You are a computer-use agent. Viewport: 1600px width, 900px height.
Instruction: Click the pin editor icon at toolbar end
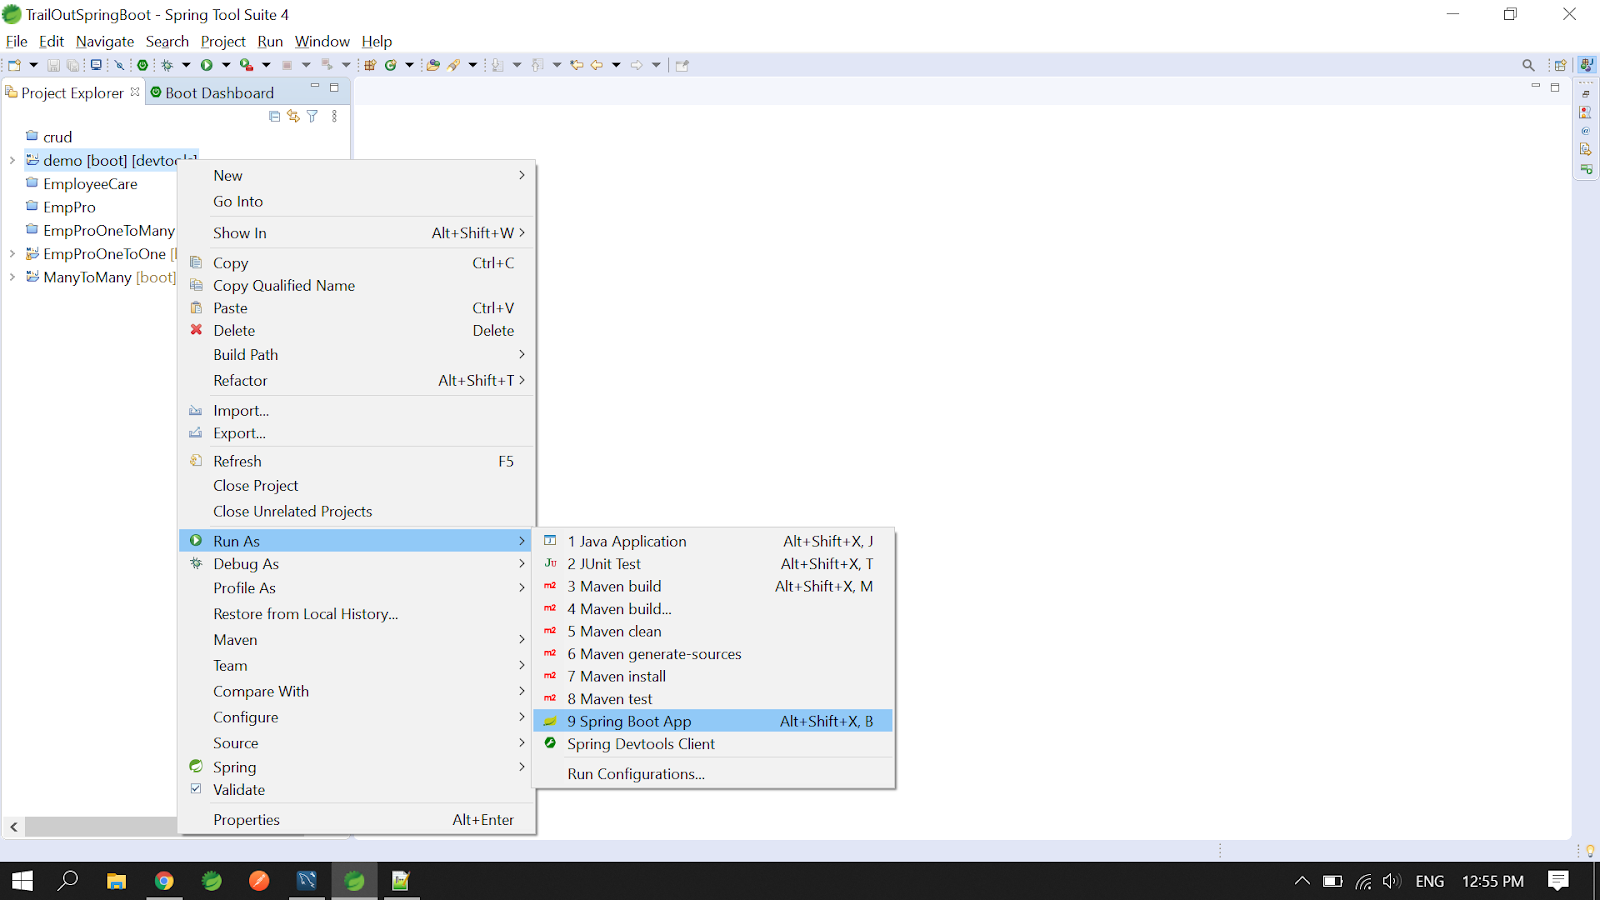(x=682, y=65)
